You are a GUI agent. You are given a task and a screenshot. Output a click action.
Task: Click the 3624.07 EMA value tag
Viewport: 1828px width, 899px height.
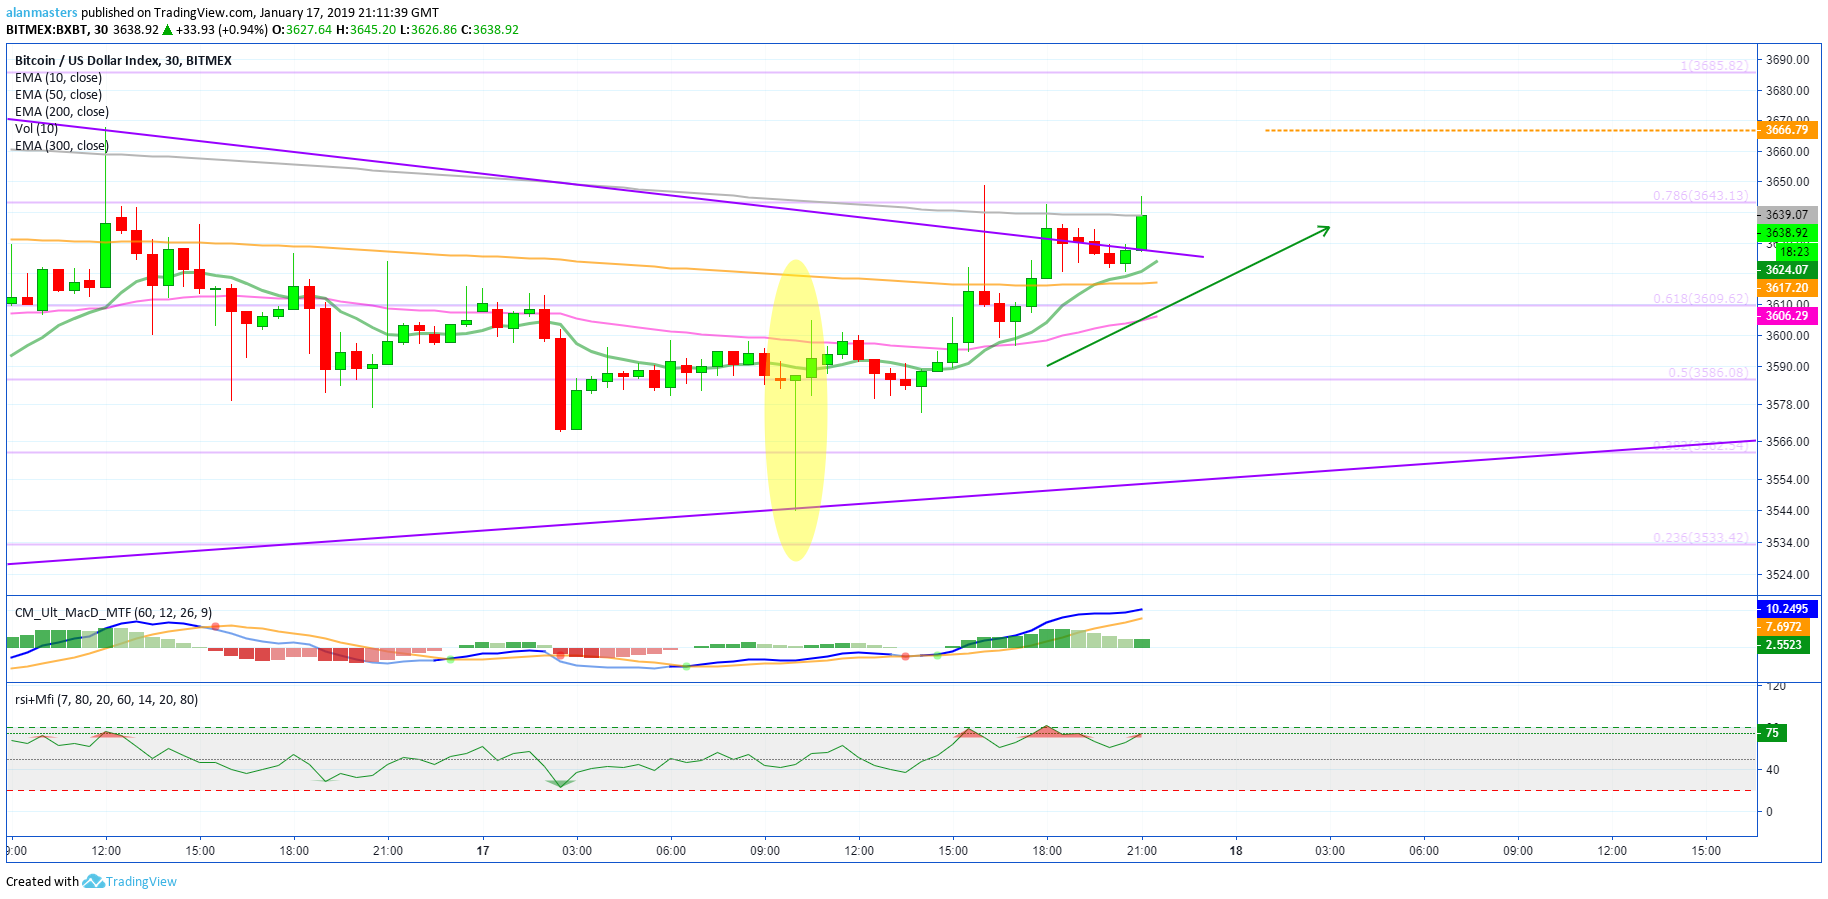point(1787,270)
